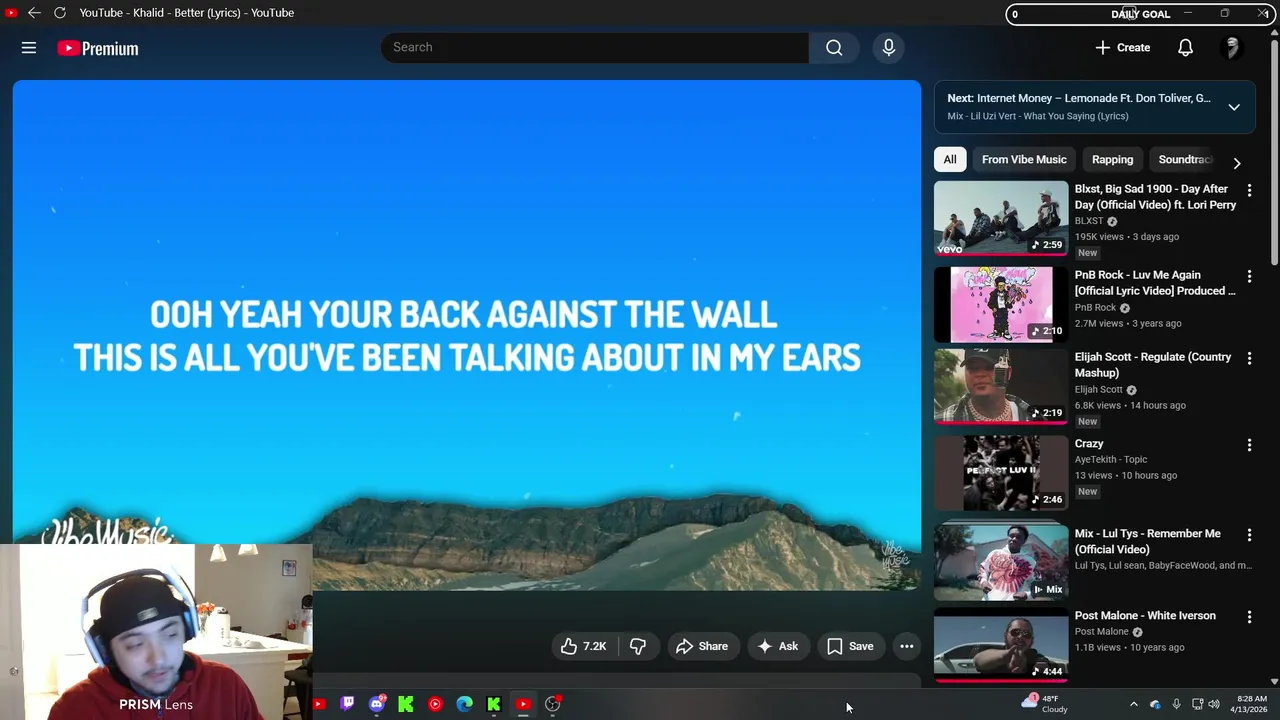
Task: Open options menu for White Iverson
Action: coord(1249,617)
